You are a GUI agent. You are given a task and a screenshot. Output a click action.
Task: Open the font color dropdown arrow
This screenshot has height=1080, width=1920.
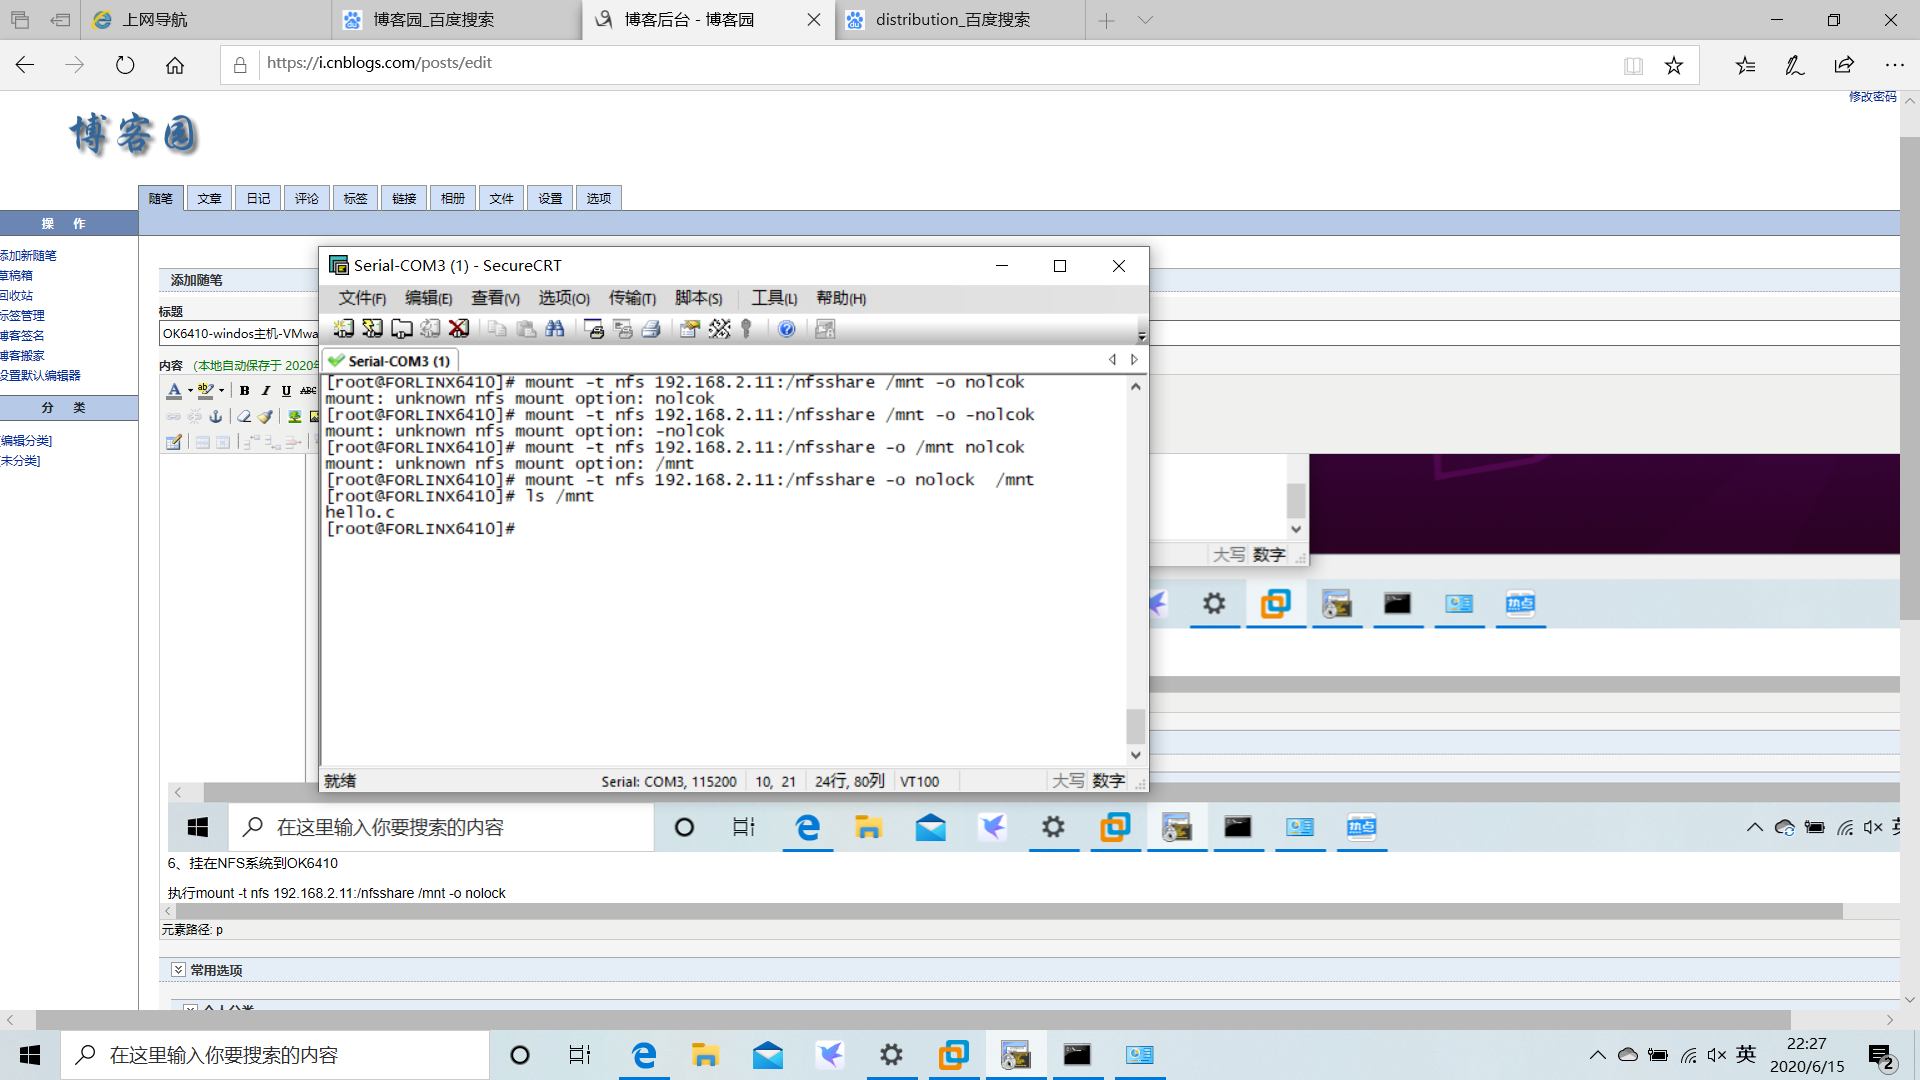click(190, 391)
